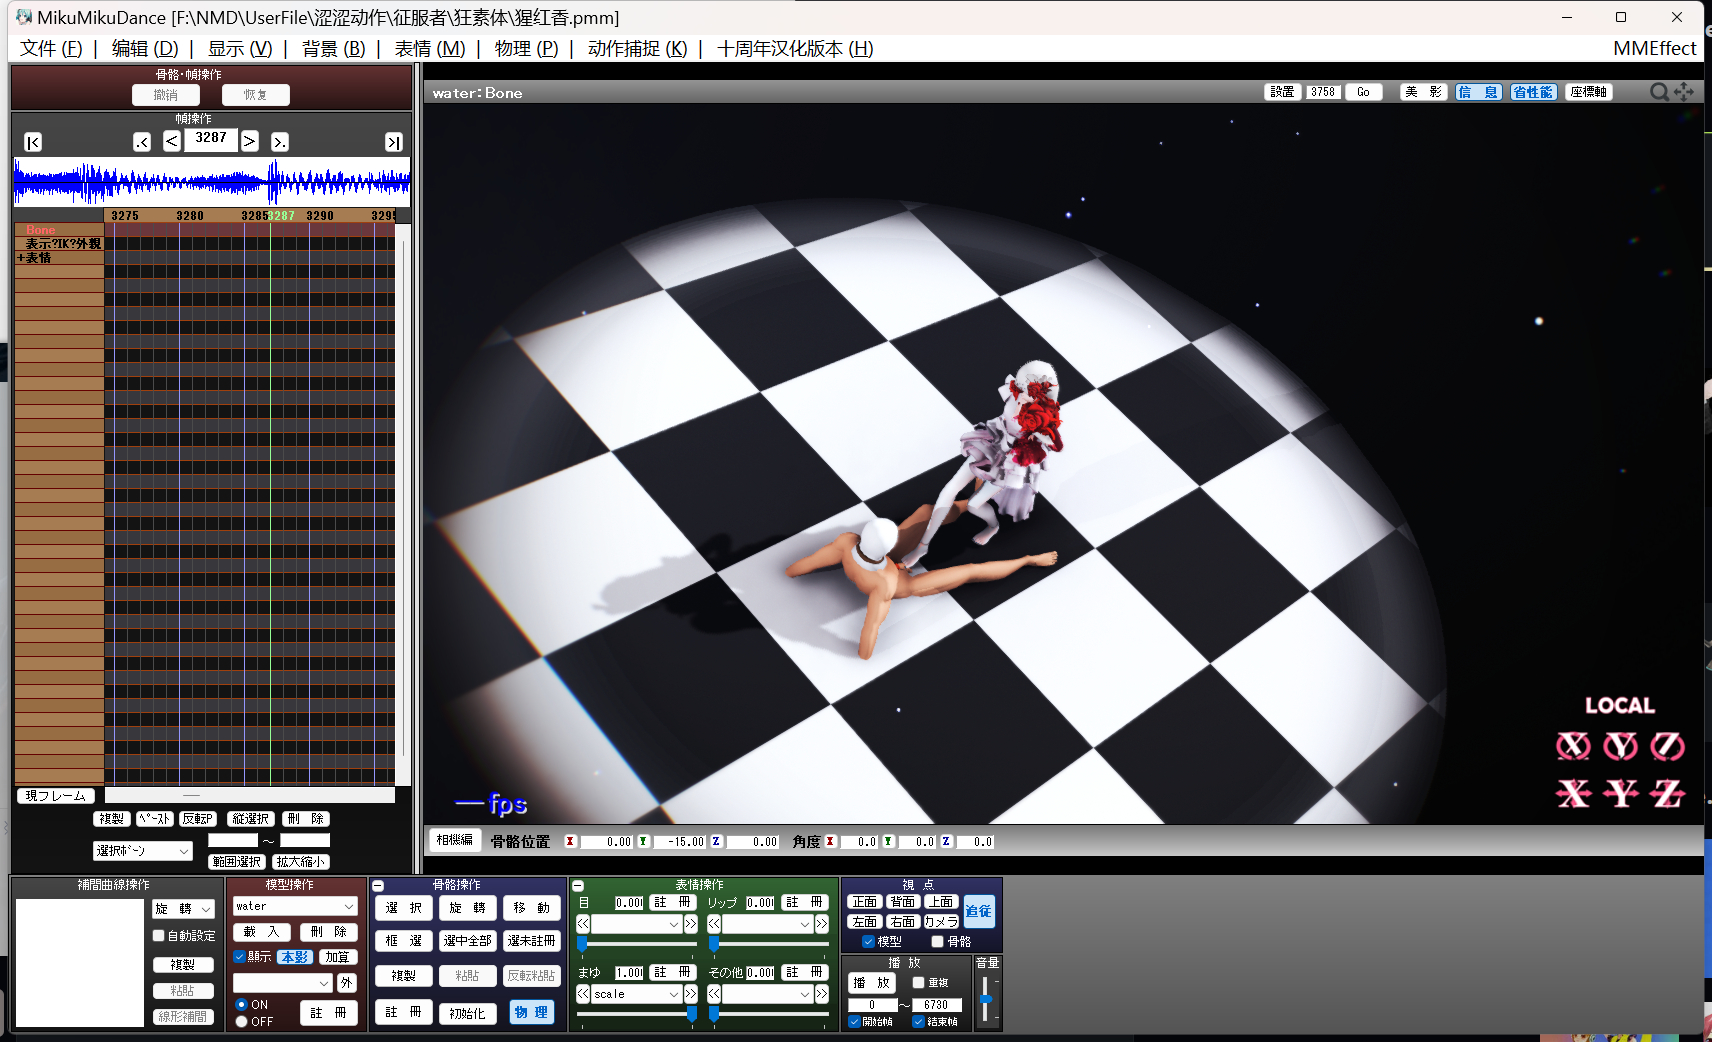
Task: Previous リップ morph arrow button
Action: (714, 924)
